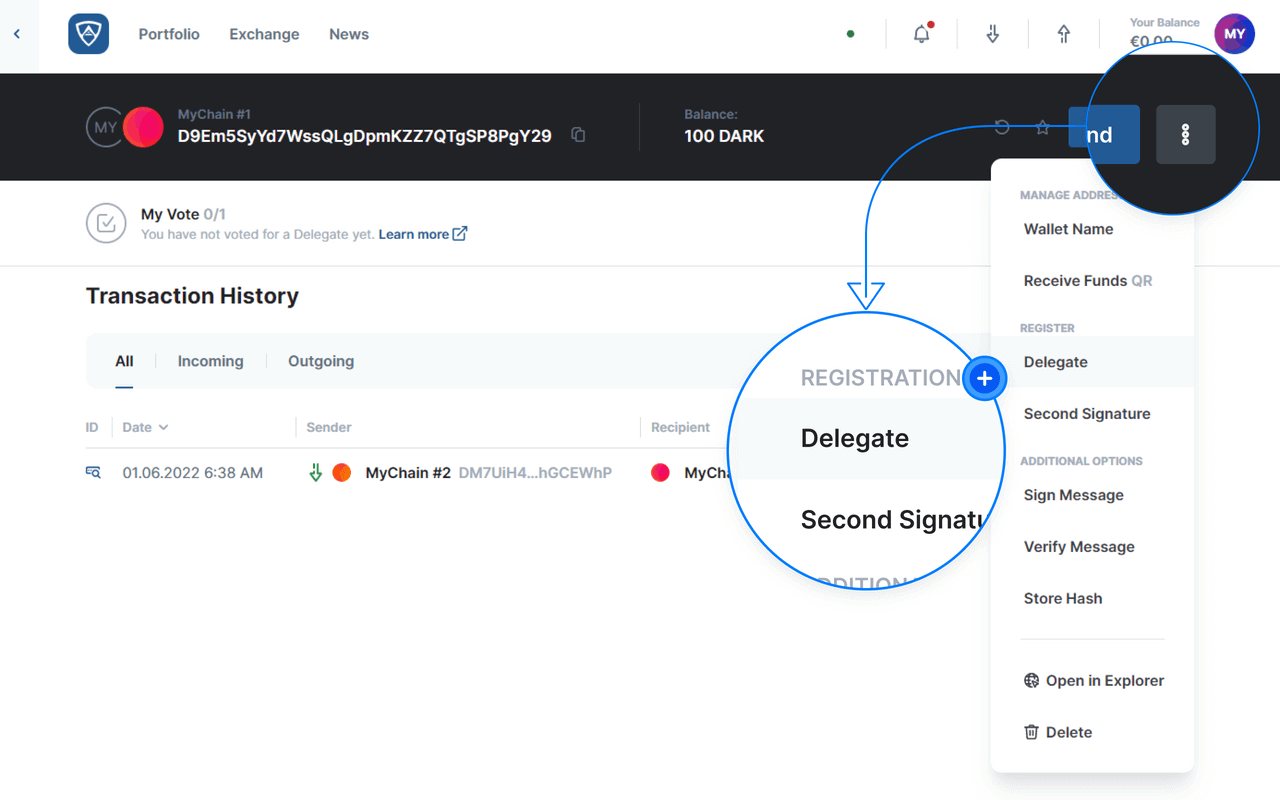Click the wallet app logo icon

point(88,34)
